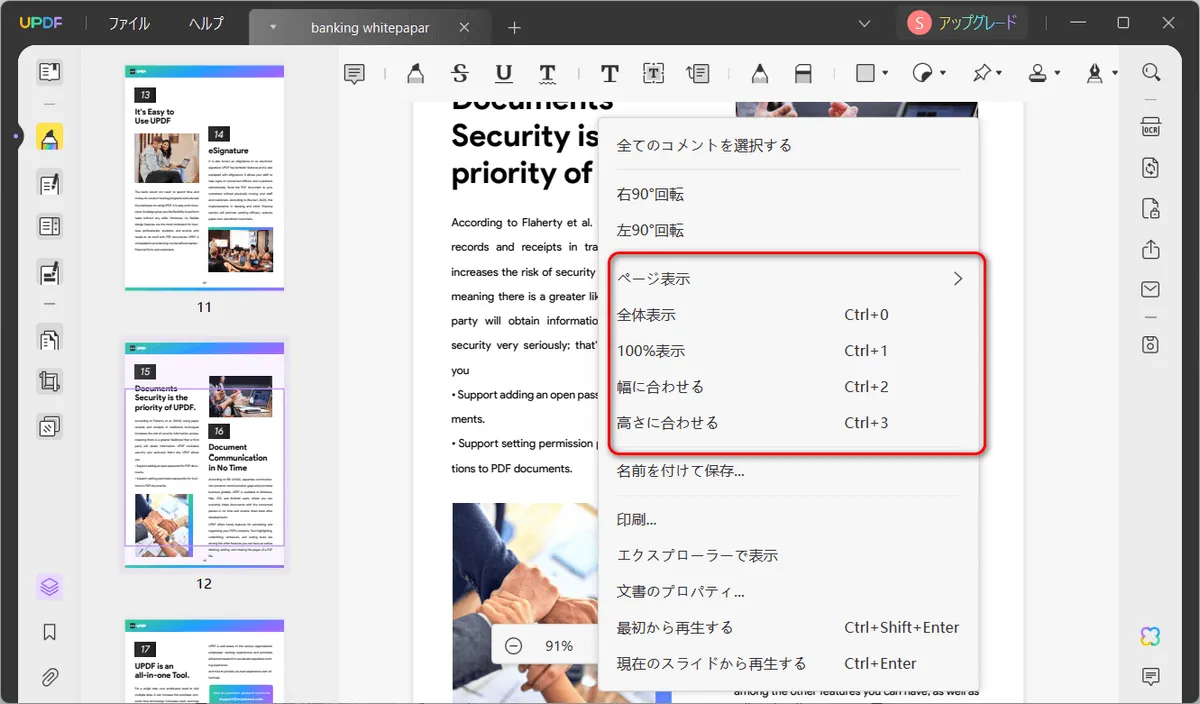Select 高さに合わせる menu entry
The height and width of the screenshot is (704, 1200).
click(x=789, y=423)
